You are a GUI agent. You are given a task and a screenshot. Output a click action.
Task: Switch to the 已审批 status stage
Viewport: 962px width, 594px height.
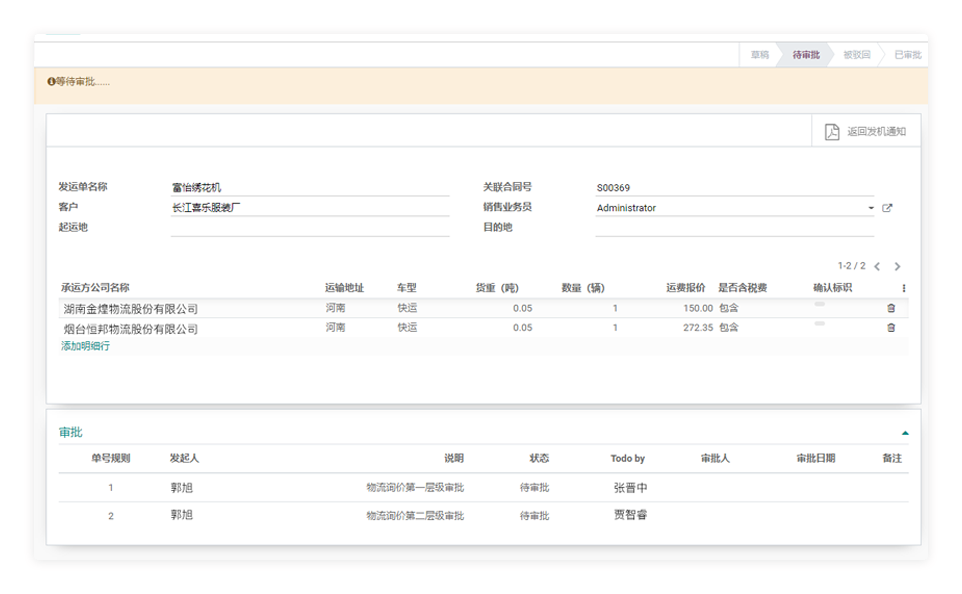(907, 55)
